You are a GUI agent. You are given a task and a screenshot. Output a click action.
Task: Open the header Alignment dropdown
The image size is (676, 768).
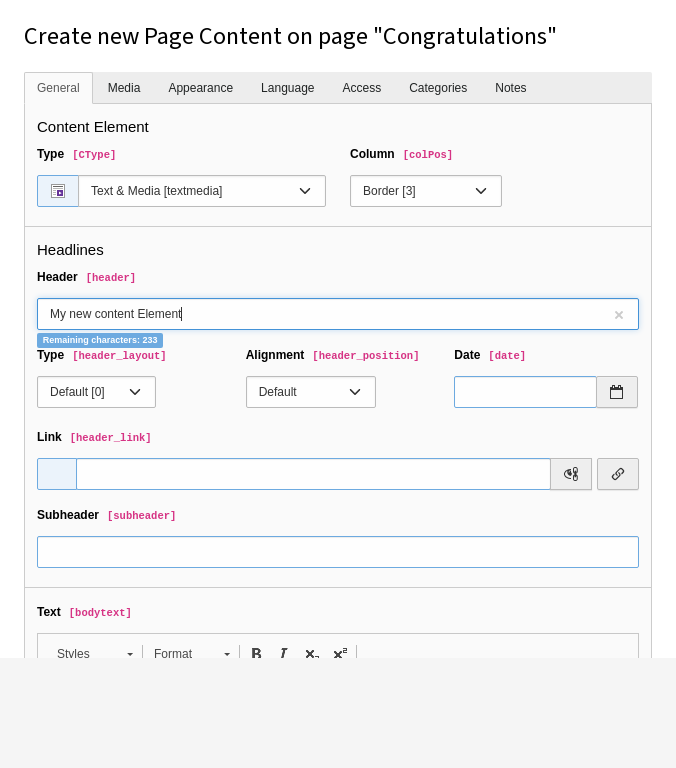coord(311,392)
